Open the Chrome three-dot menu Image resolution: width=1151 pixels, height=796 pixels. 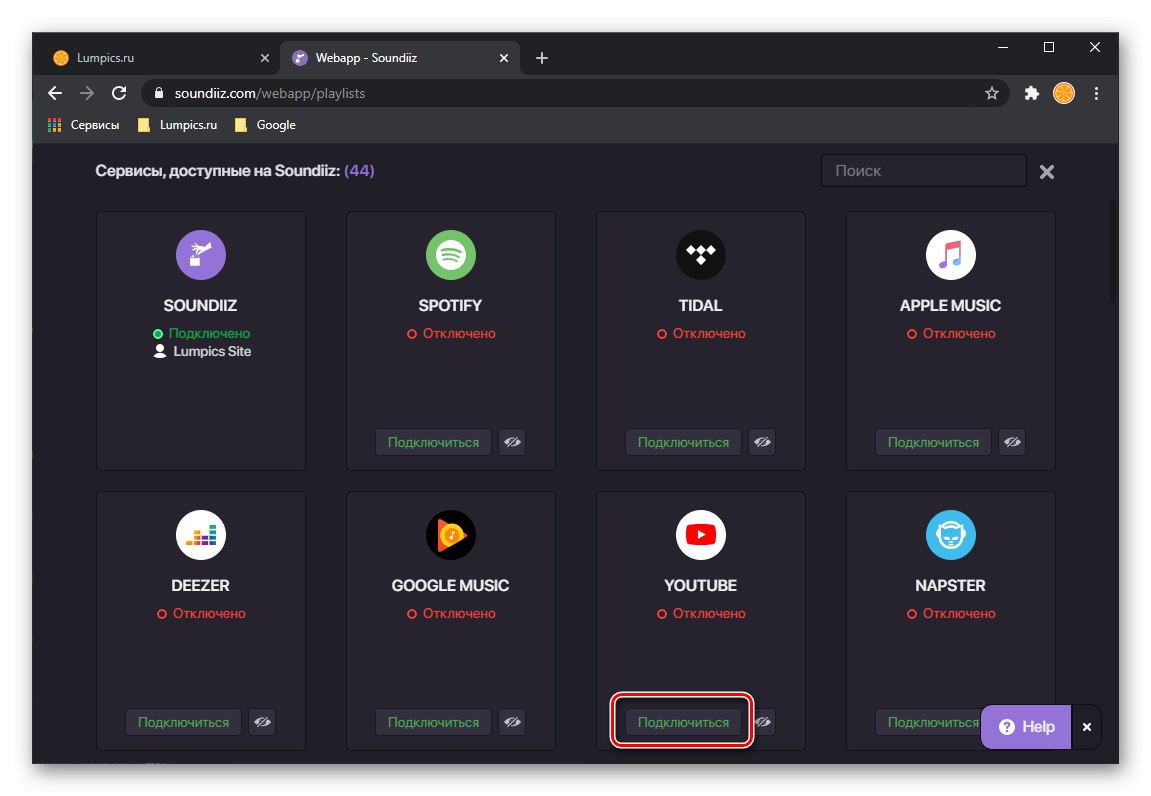point(1096,93)
